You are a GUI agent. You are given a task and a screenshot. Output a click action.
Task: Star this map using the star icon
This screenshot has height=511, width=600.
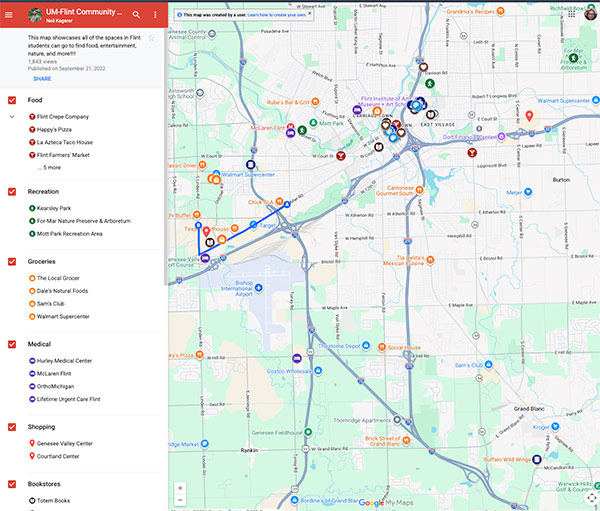(x=152, y=38)
